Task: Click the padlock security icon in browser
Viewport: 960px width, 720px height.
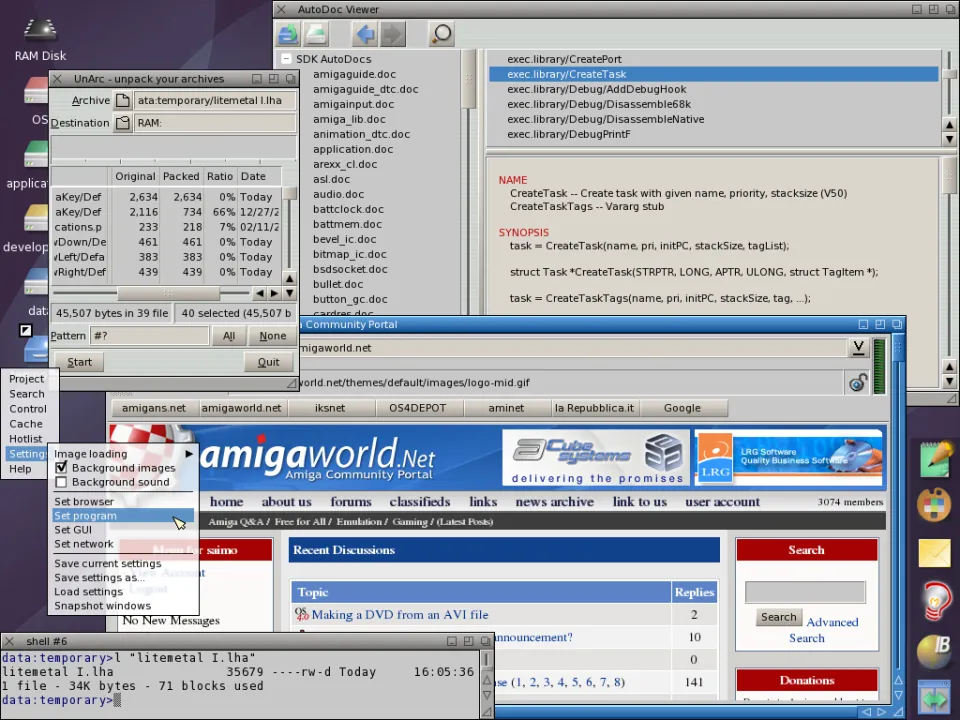Action: pyautogui.click(x=857, y=382)
